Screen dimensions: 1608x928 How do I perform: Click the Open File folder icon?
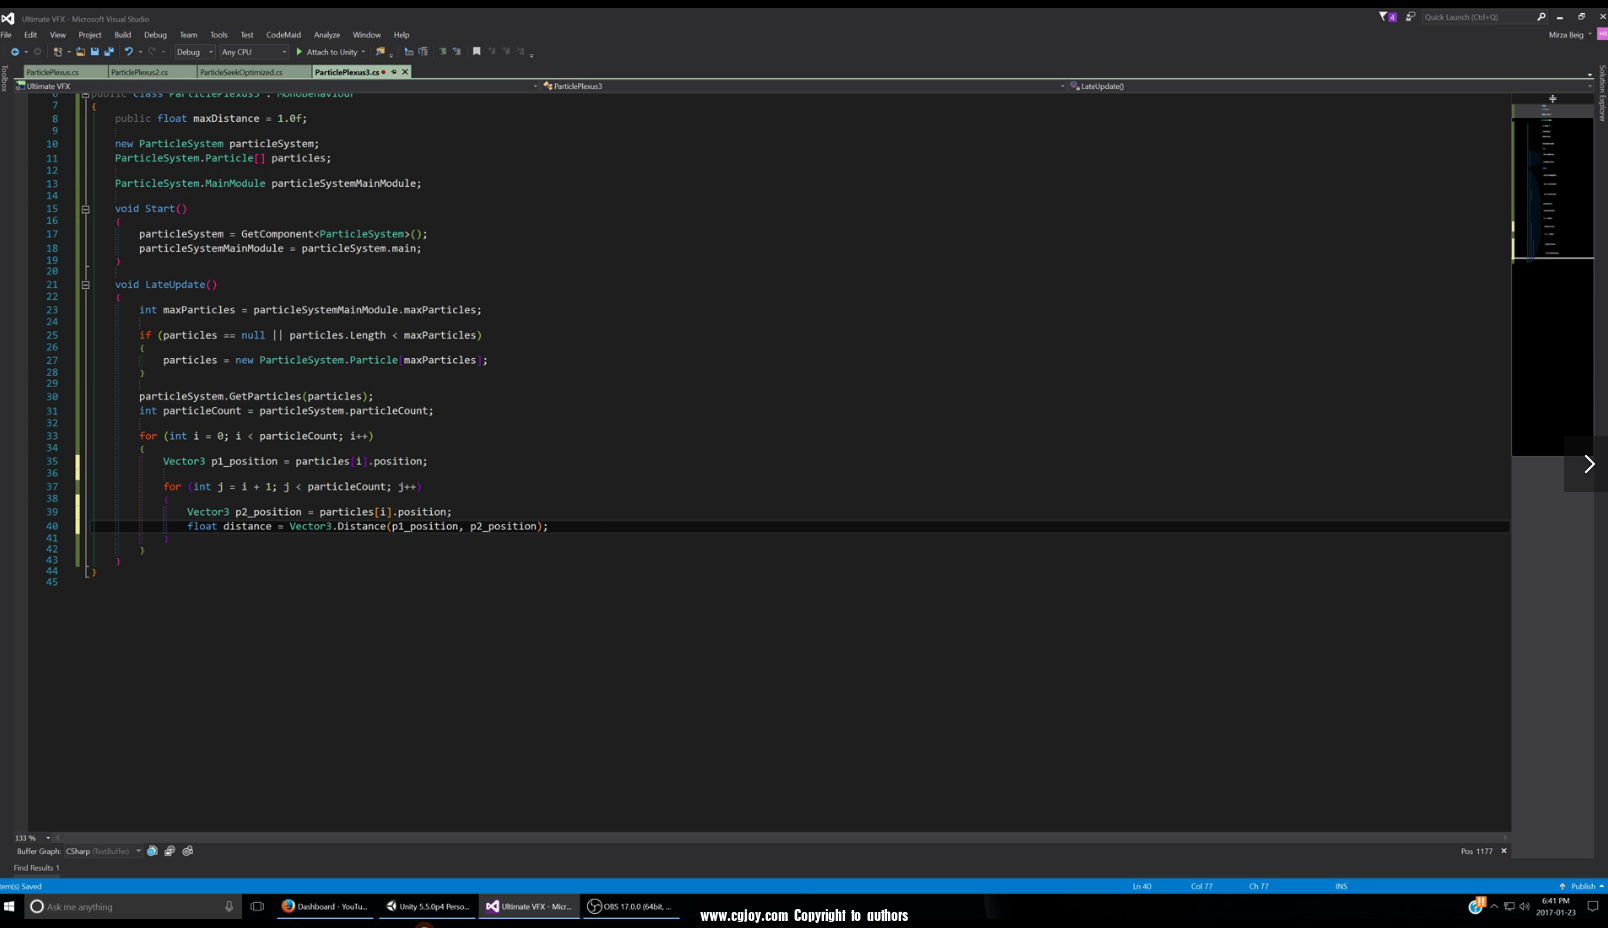click(80, 52)
